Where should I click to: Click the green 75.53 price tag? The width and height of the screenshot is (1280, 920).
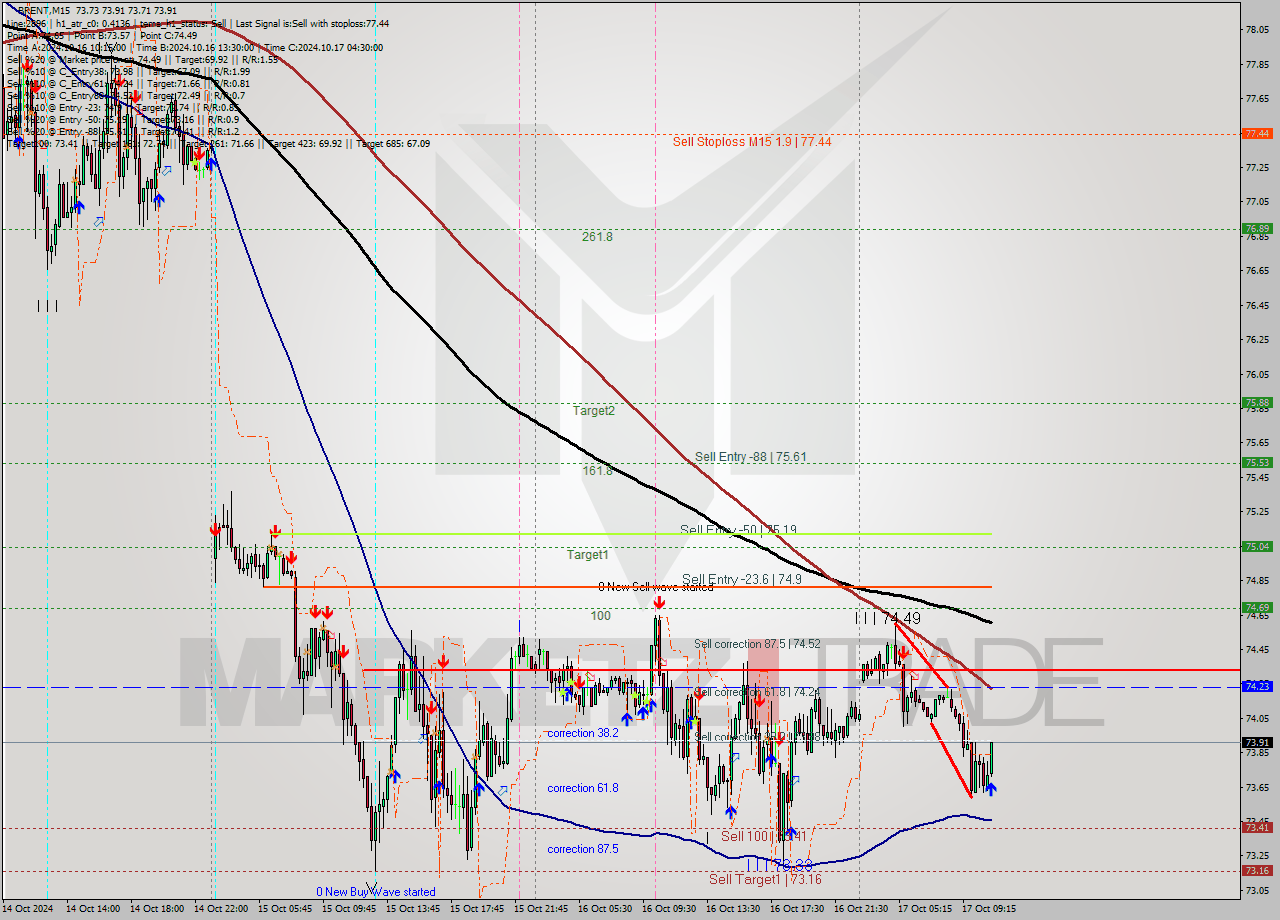pos(1258,462)
